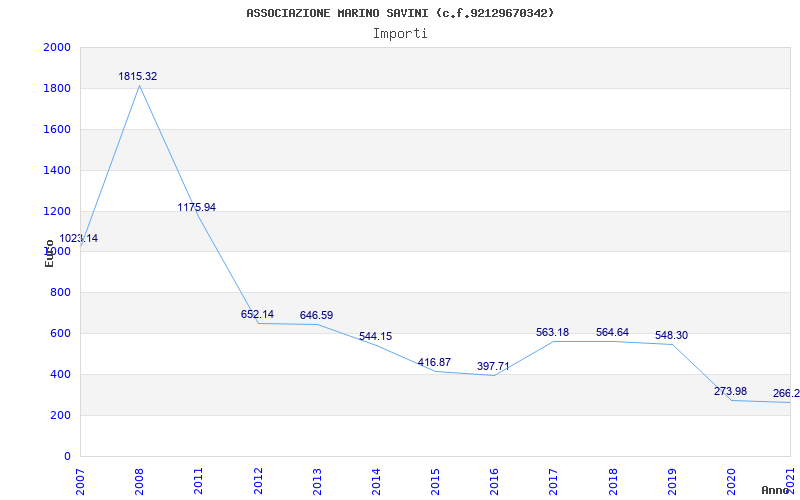Select the x-axis year 2020

click(731, 481)
